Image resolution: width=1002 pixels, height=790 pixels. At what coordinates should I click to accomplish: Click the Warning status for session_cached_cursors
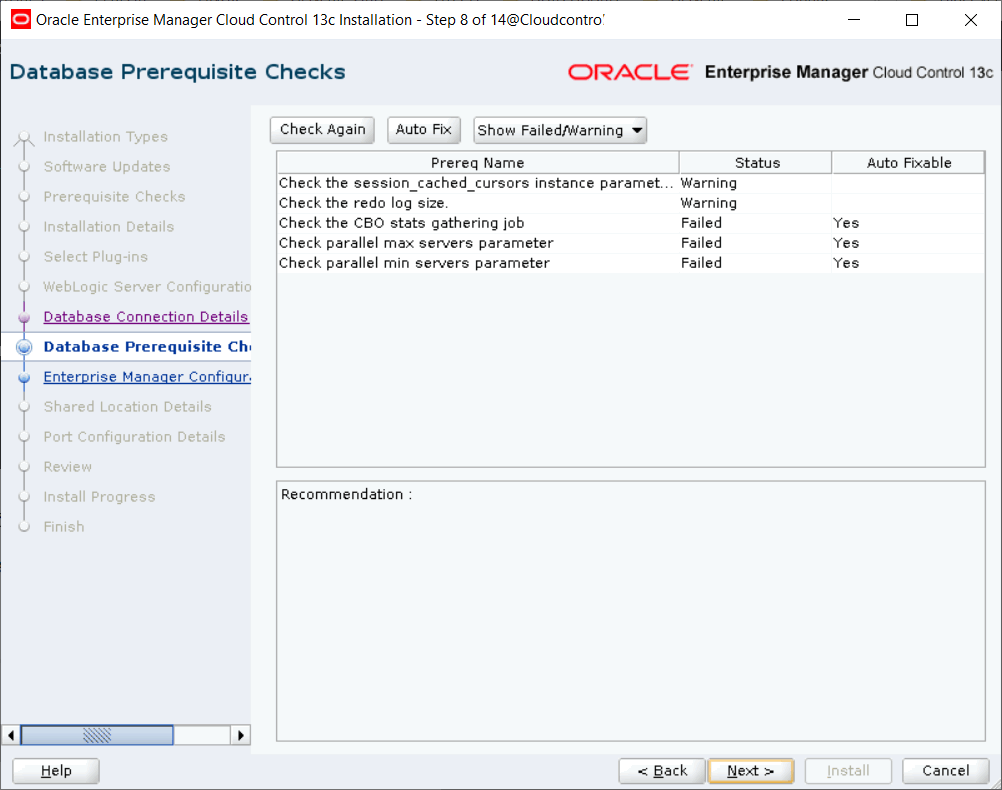pos(709,183)
